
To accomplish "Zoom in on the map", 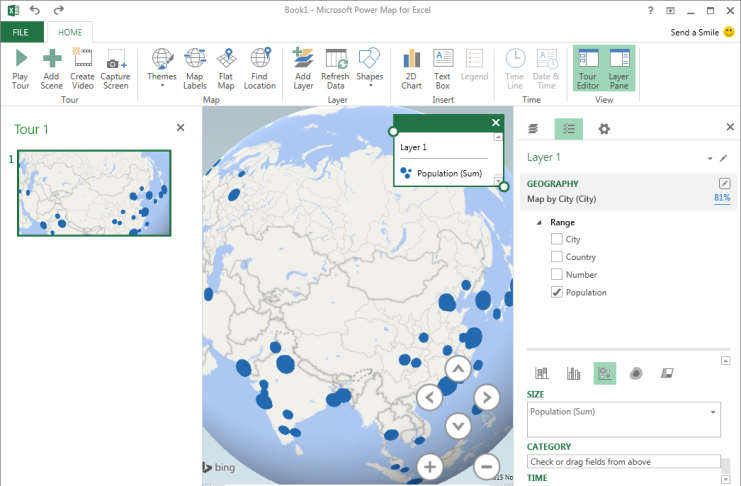I will point(430,467).
